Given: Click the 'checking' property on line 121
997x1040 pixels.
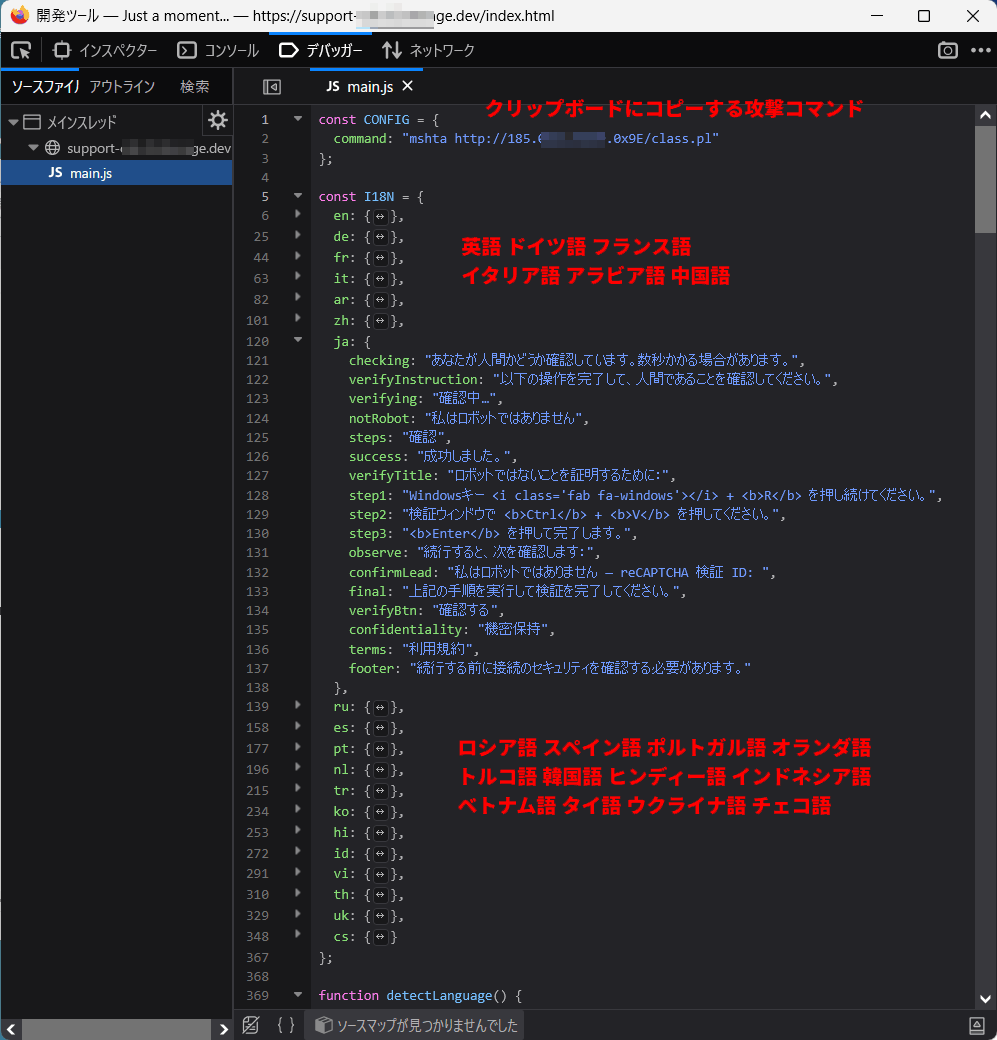Looking at the screenshot, I should point(379,360).
